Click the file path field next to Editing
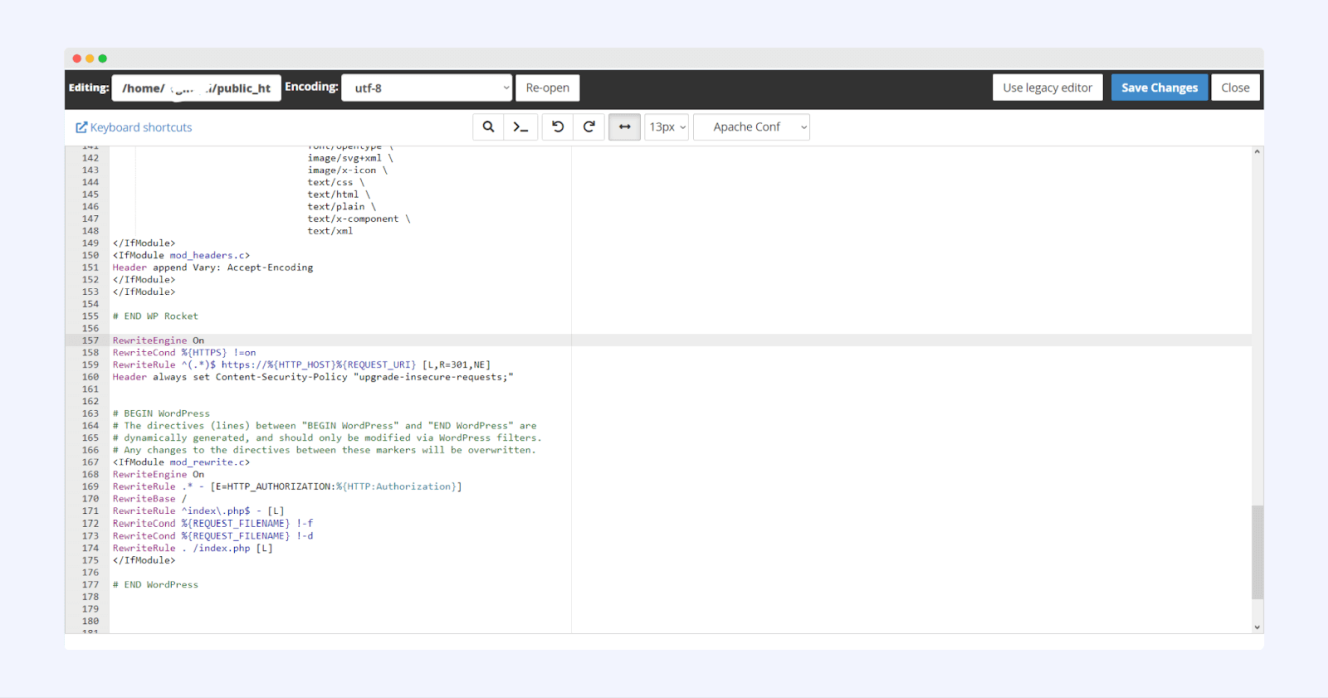 196,88
